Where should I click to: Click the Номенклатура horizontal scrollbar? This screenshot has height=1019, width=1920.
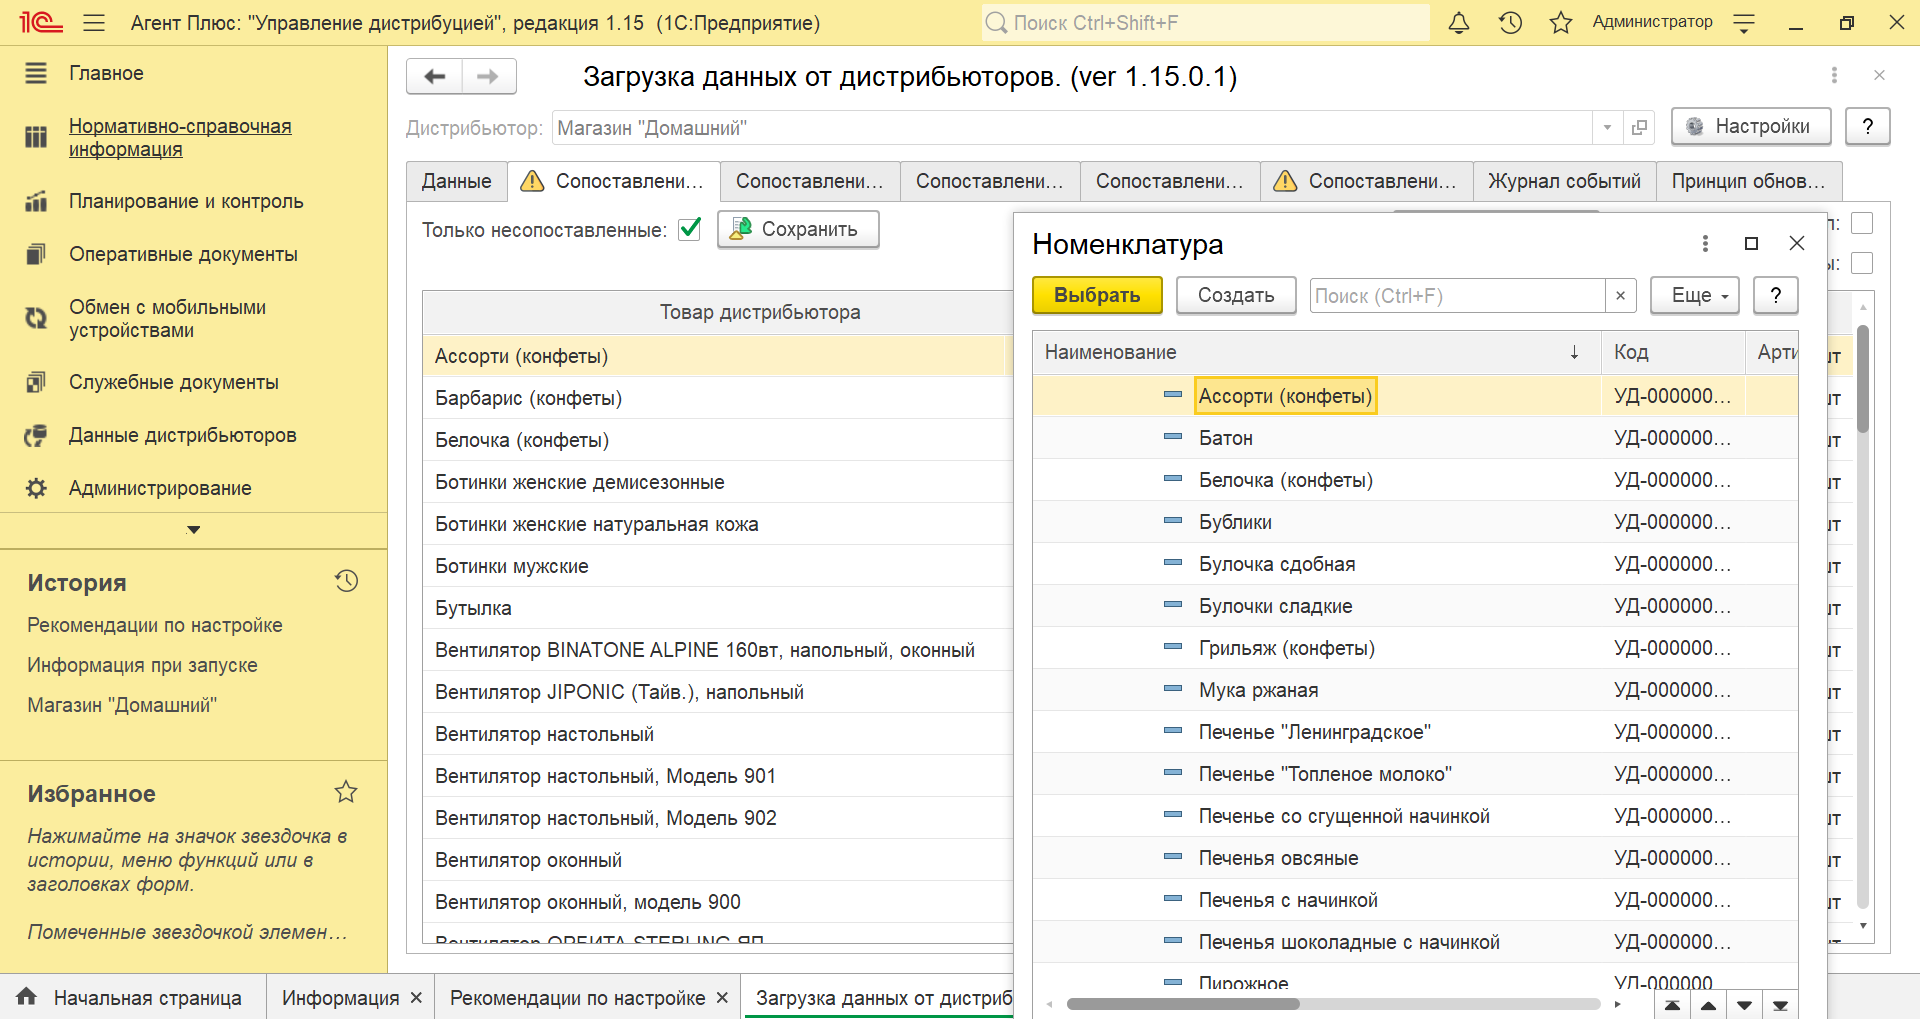(1183, 1004)
